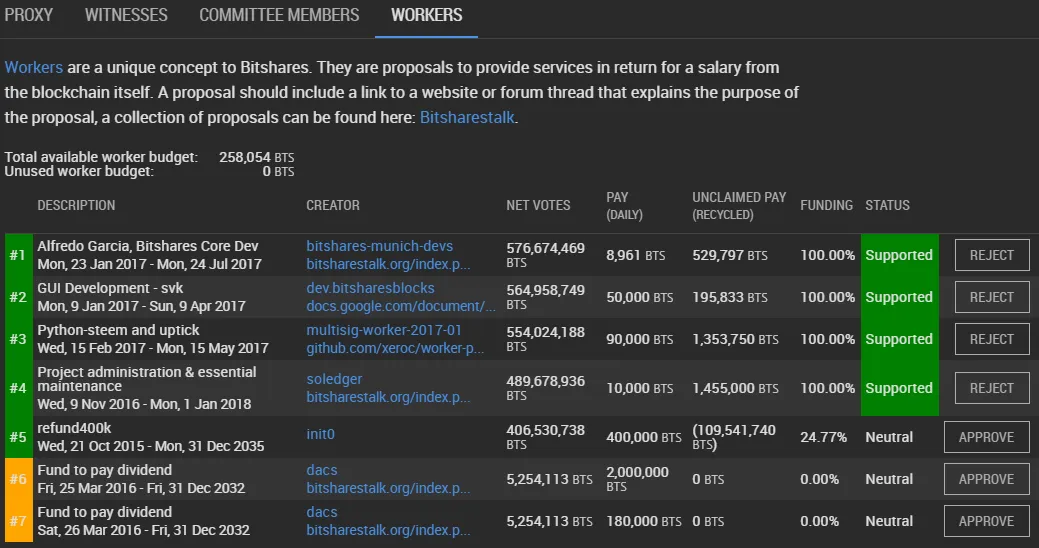This screenshot has width=1039, height=548.
Task: Approve worker #7 Fund to pay dividend
Action: coord(987,521)
